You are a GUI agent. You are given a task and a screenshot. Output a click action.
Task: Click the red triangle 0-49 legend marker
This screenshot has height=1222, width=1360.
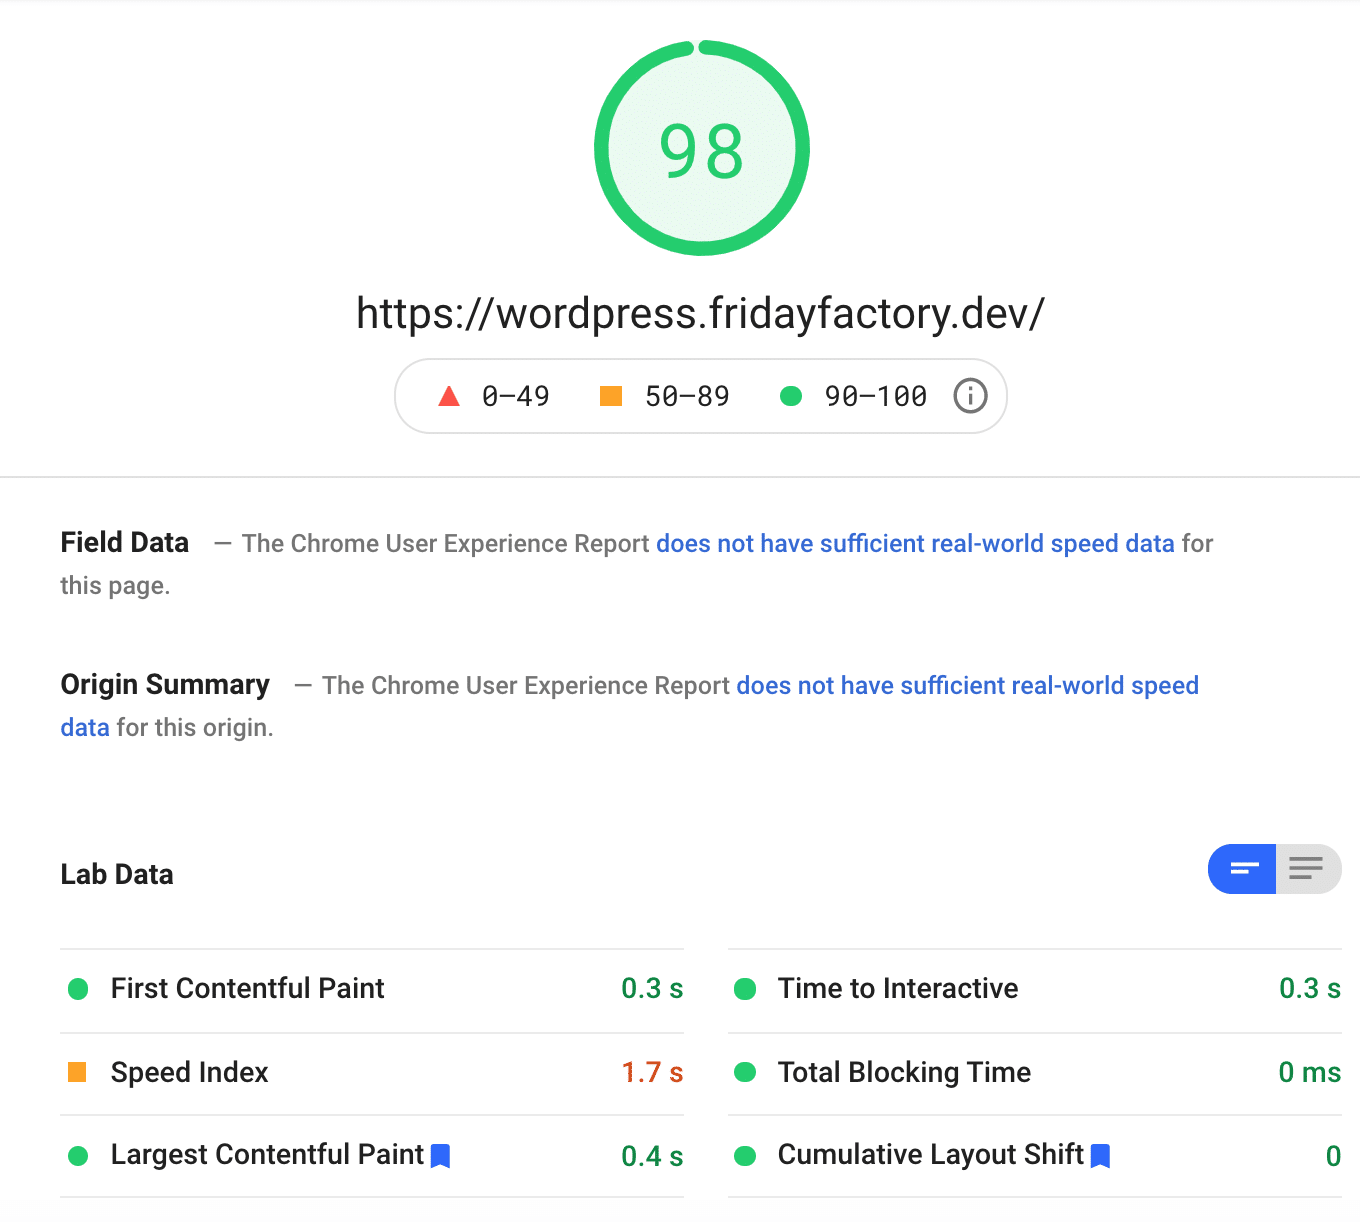(x=449, y=396)
